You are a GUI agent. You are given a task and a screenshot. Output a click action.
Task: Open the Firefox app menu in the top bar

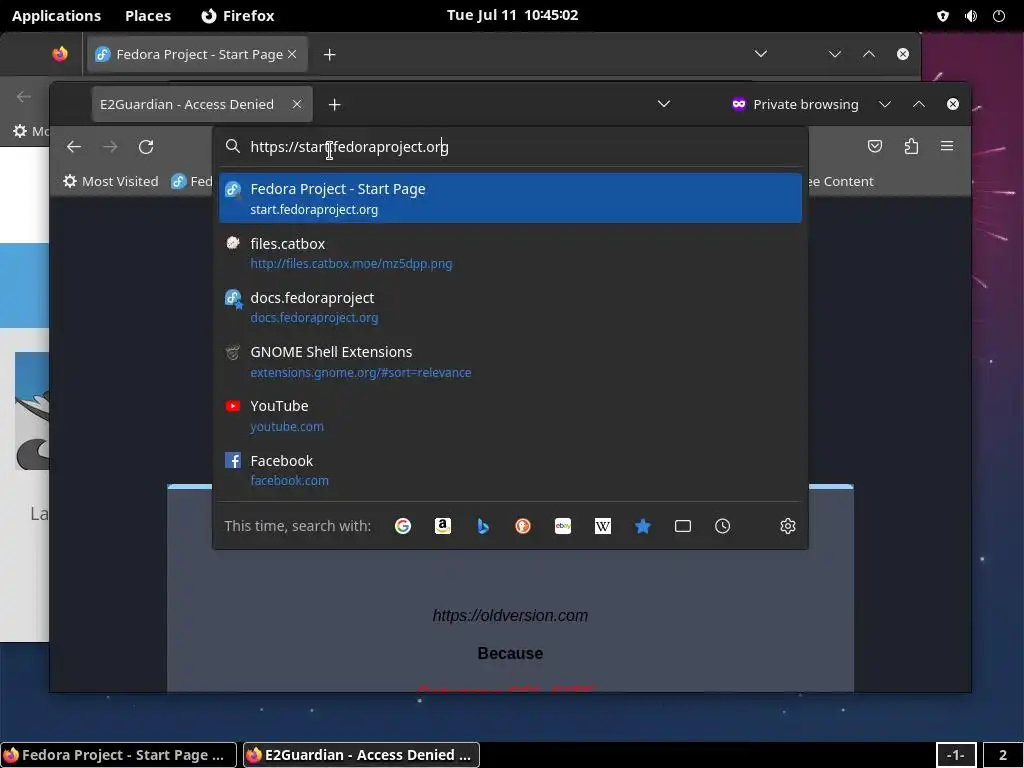tap(238, 16)
